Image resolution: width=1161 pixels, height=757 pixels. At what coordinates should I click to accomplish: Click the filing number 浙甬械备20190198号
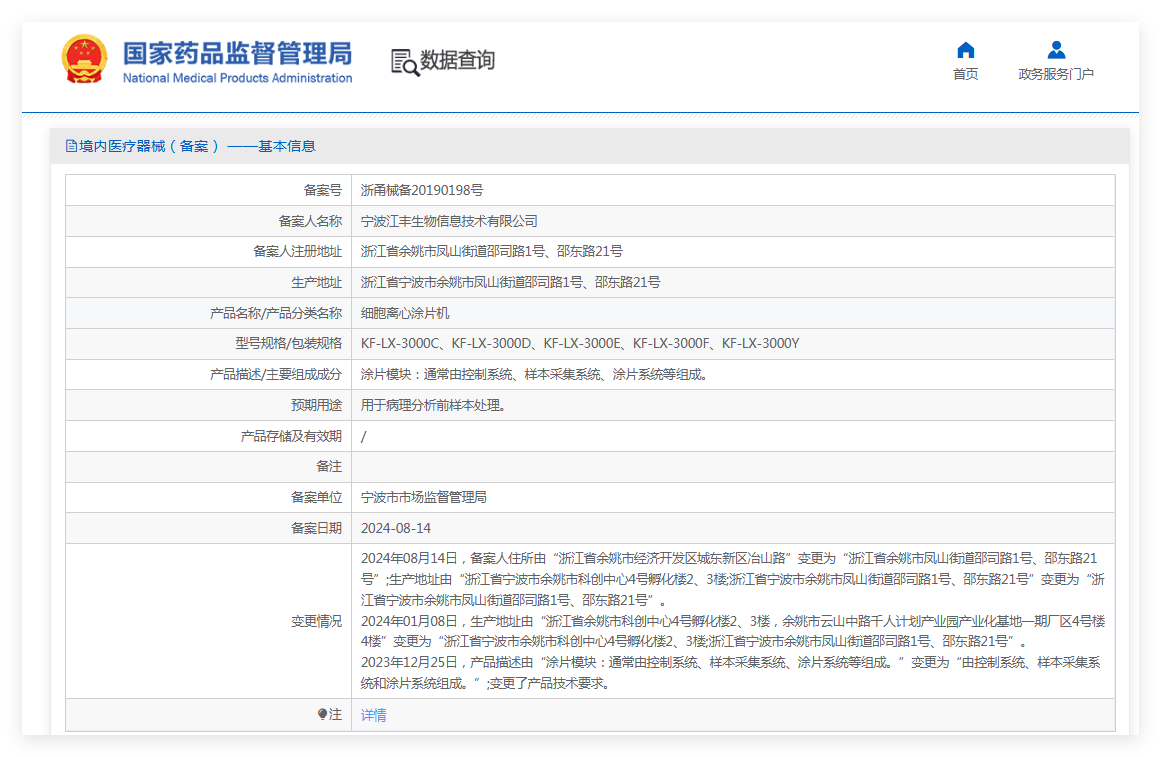421,190
